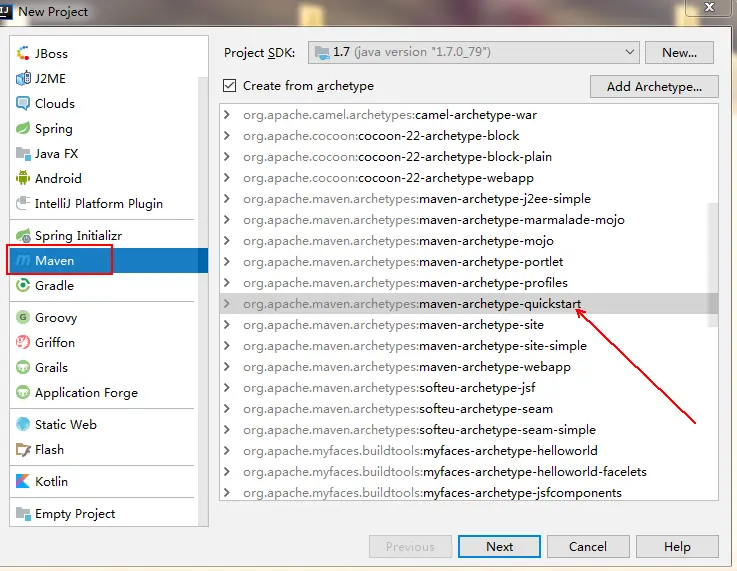Expand maven-archetype-webapp node
This screenshot has width=737, height=571.
pos(227,367)
